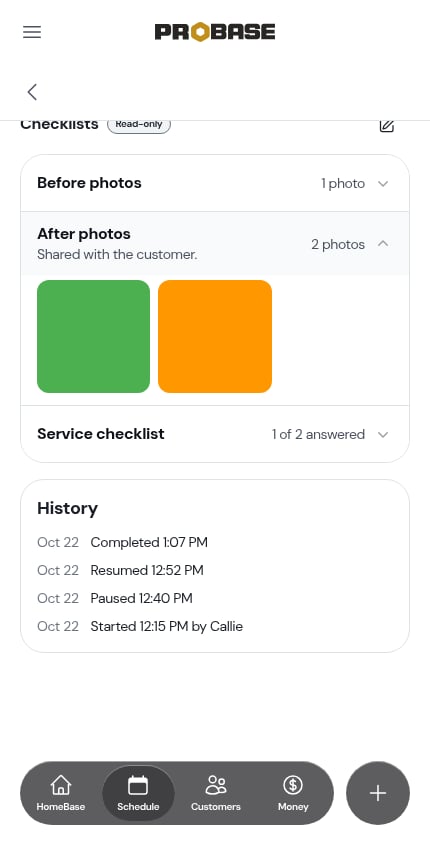Expand the Before photos section
Screen dimensions: 430x845
click(x=215, y=183)
